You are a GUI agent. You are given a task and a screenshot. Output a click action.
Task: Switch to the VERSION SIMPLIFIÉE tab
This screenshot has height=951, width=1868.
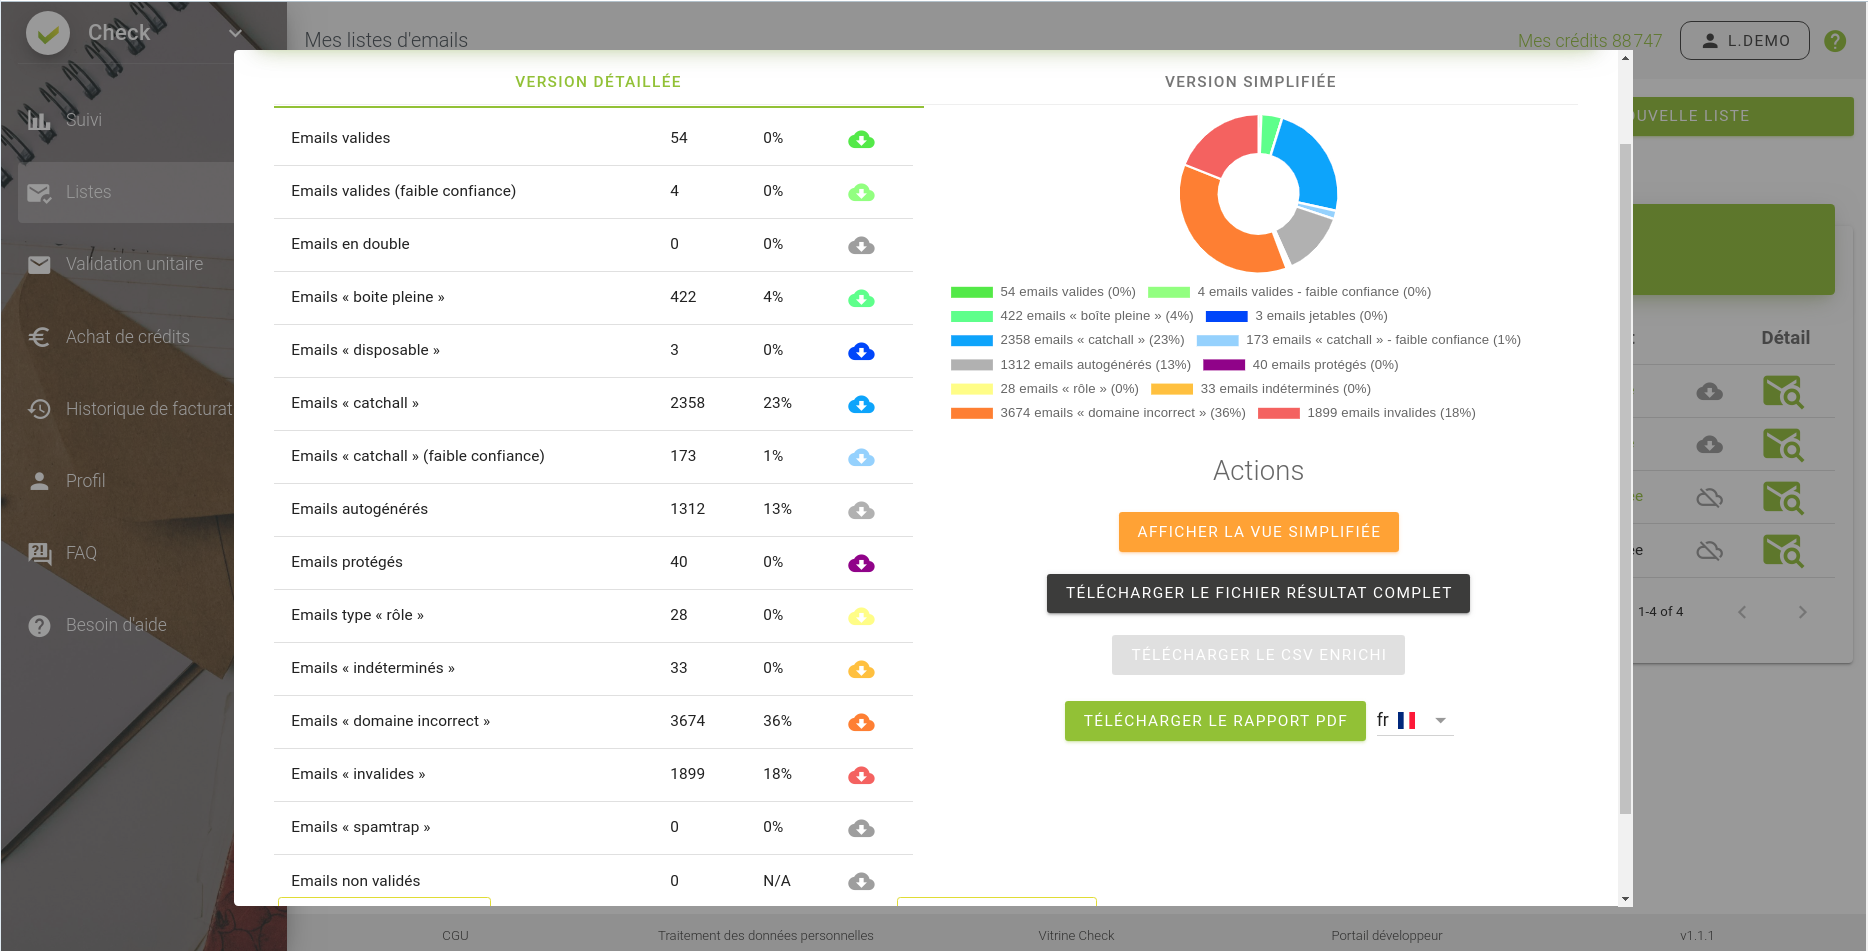(x=1250, y=82)
